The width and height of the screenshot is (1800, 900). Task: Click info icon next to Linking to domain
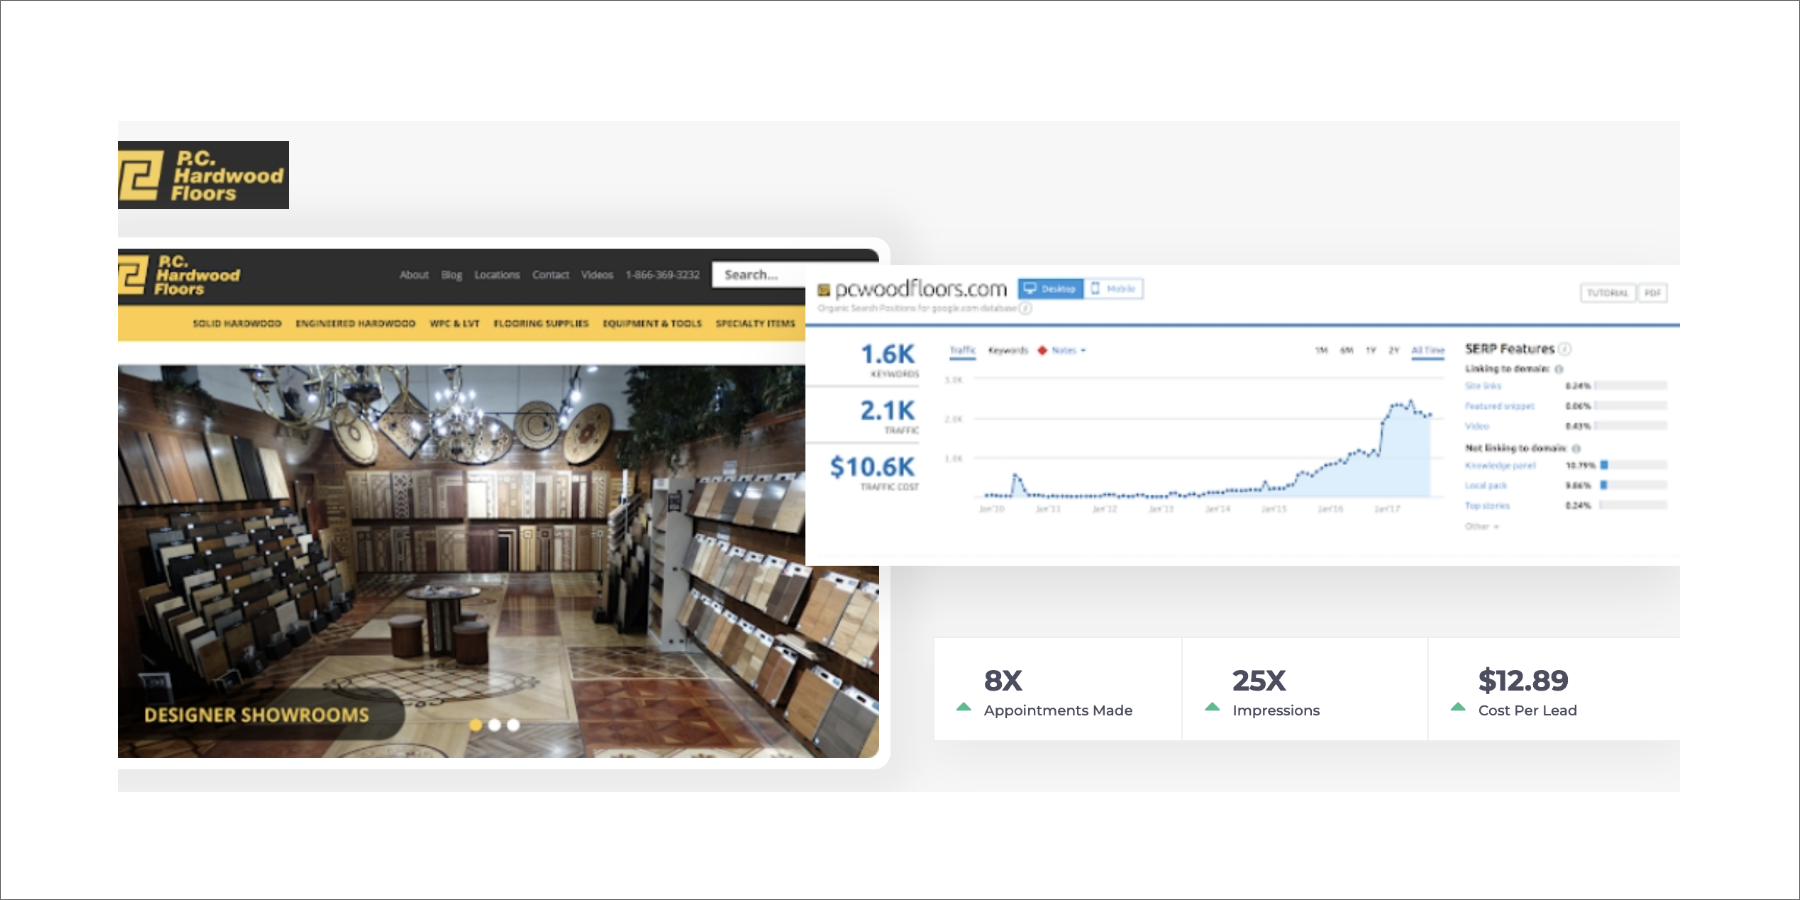coord(1559,369)
